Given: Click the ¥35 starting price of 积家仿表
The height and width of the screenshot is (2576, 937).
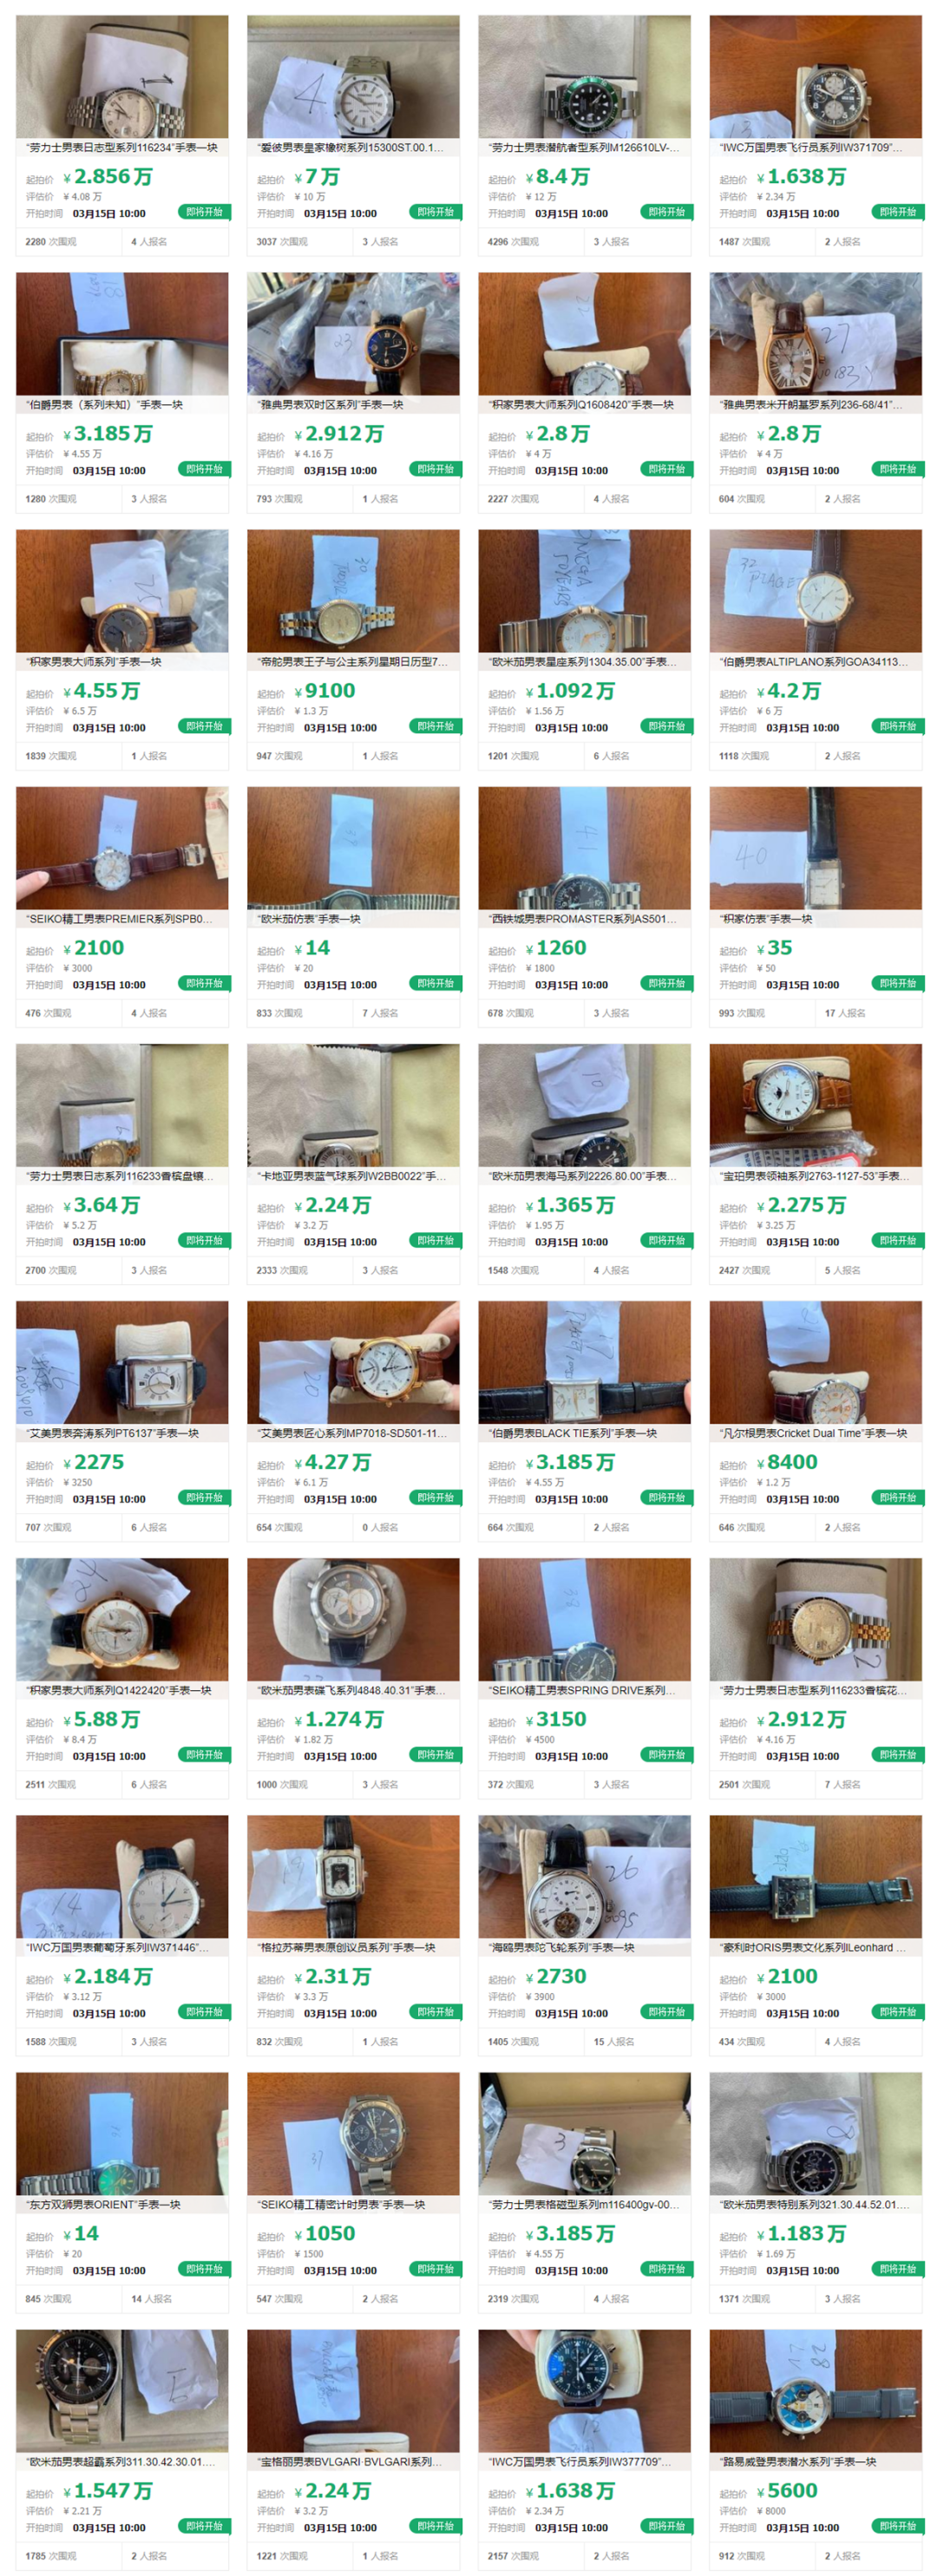Looking at the screenshot, I should coord(774,948).
